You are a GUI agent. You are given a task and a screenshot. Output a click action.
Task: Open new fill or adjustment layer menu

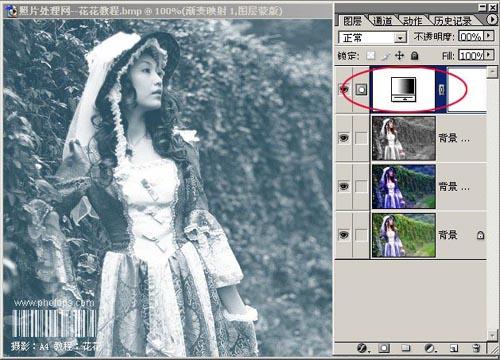pyautogui.click(x=430, y=348)
